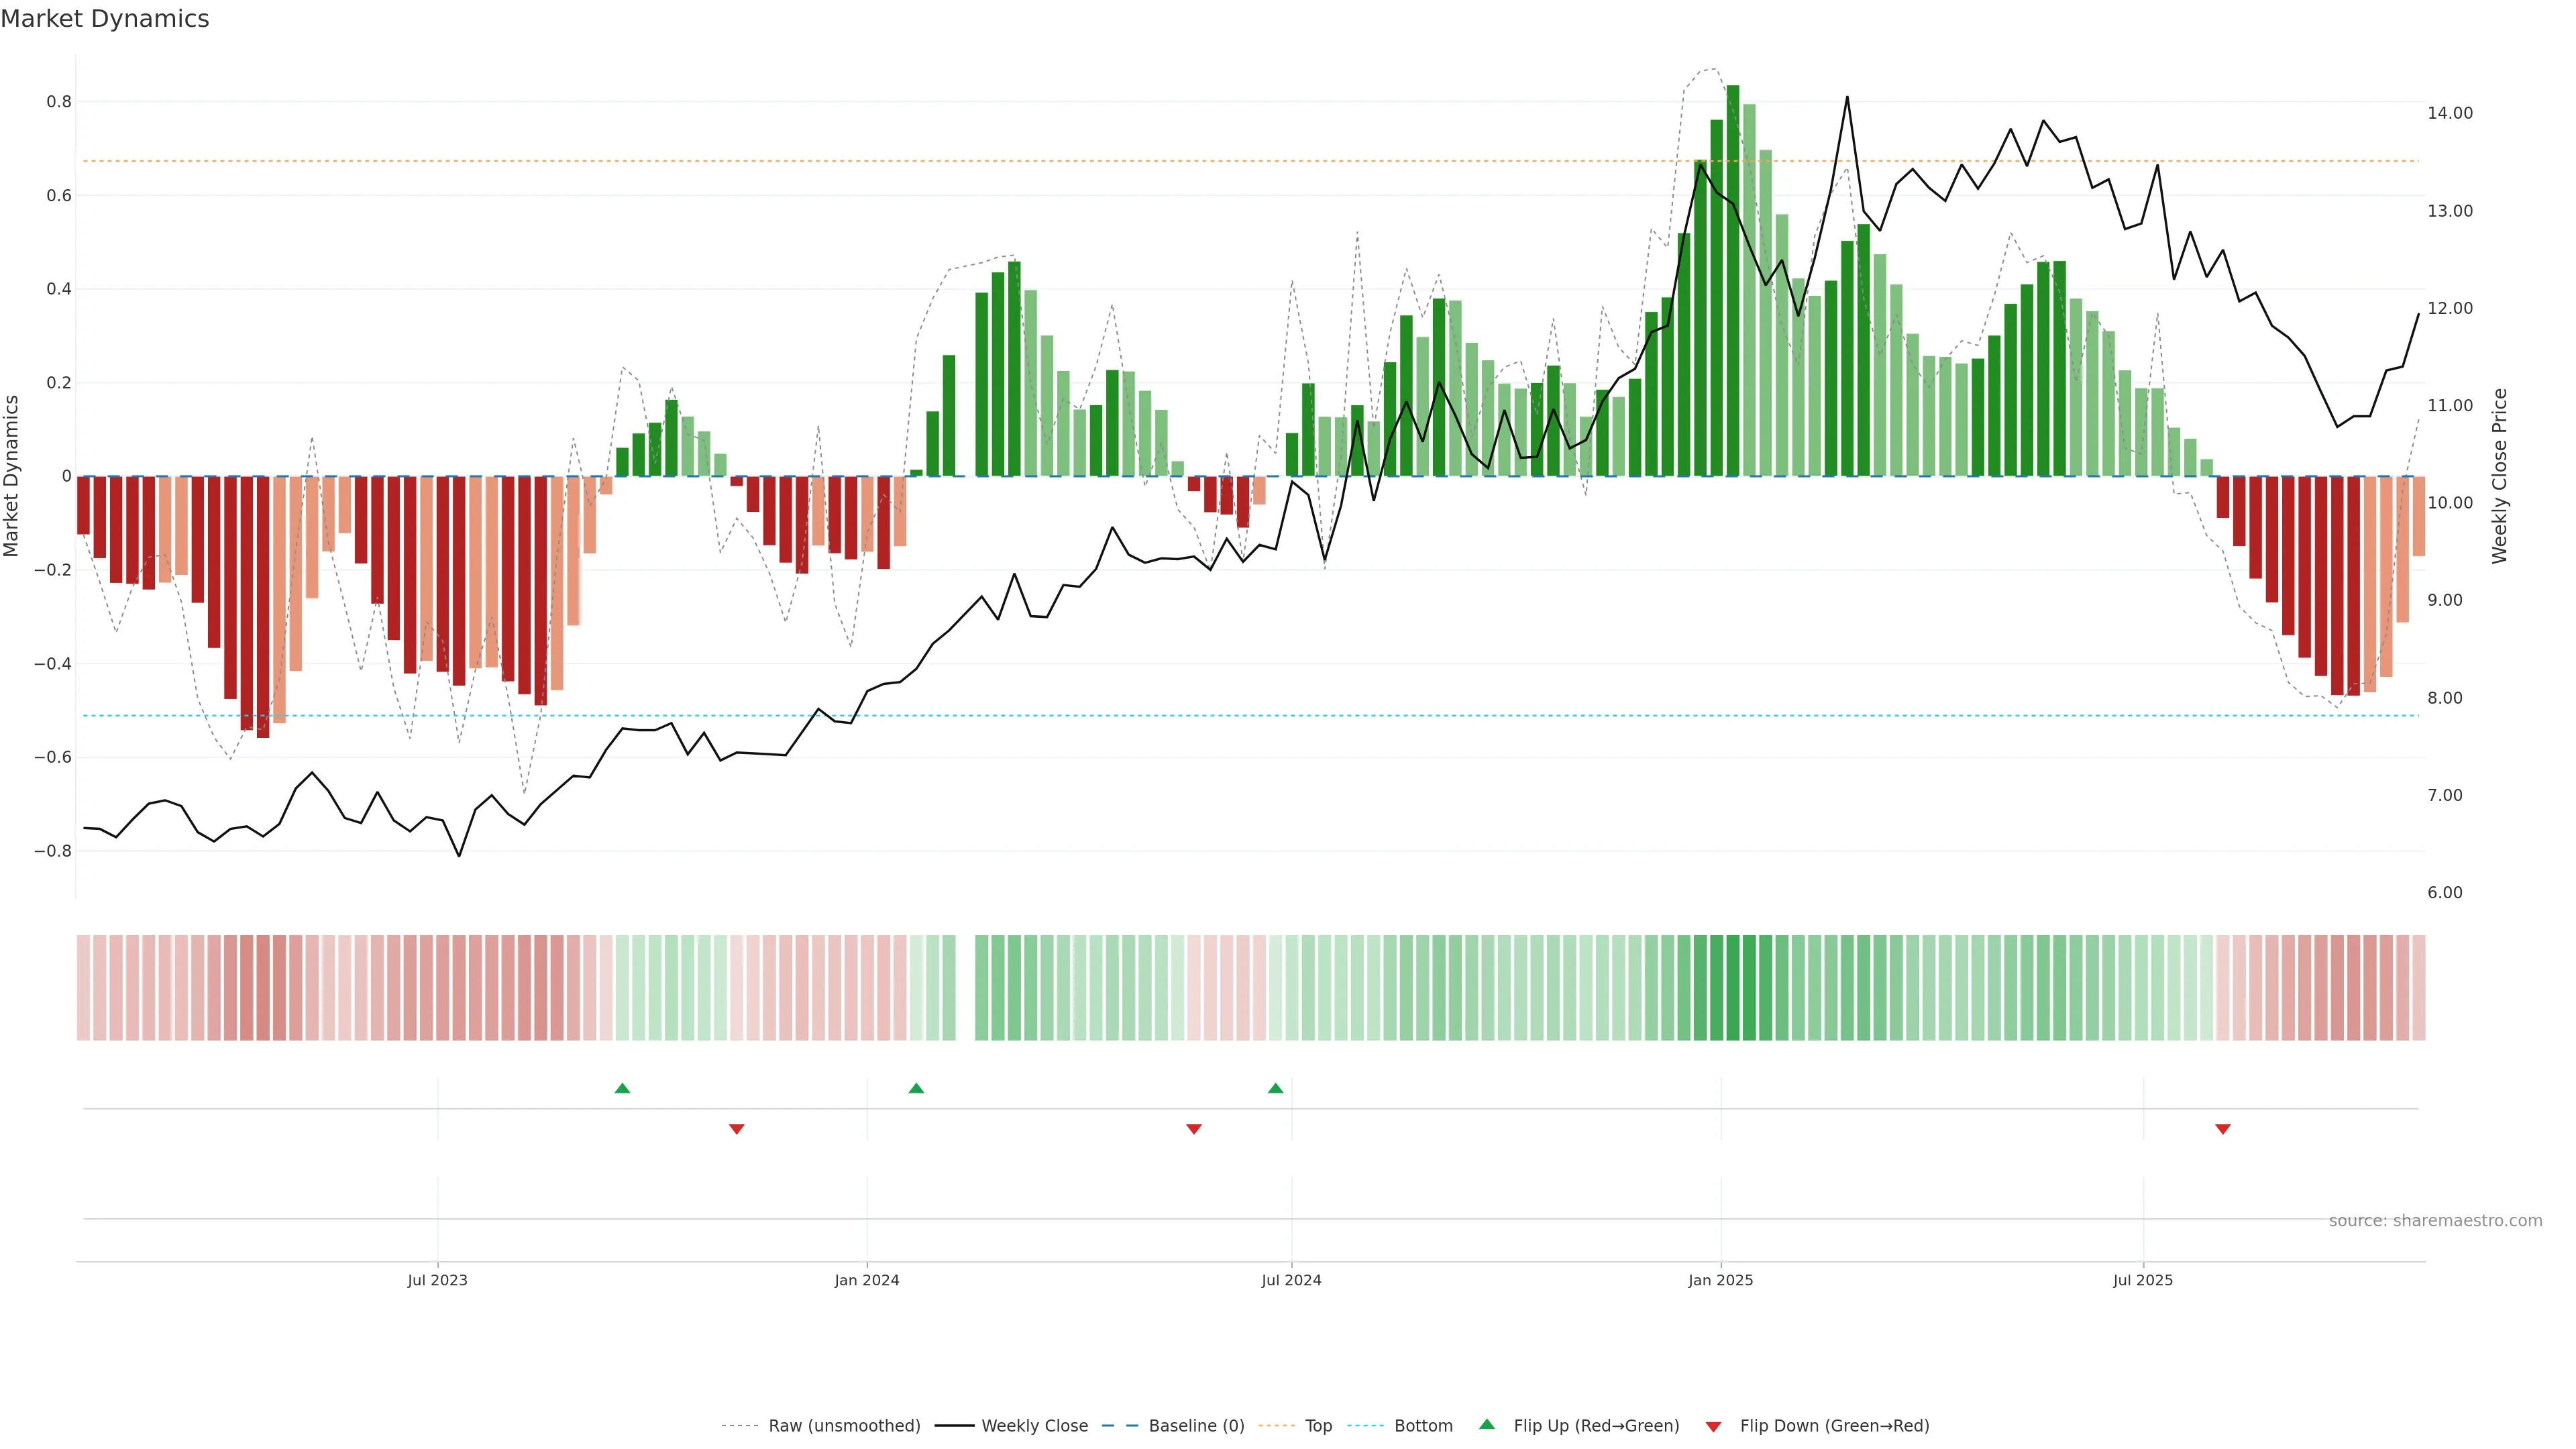The width and height of the screenshot is (2576, 1449).
Task: Select the flip-up marker just after Jan 2024
Action: tap(916, 1088)
